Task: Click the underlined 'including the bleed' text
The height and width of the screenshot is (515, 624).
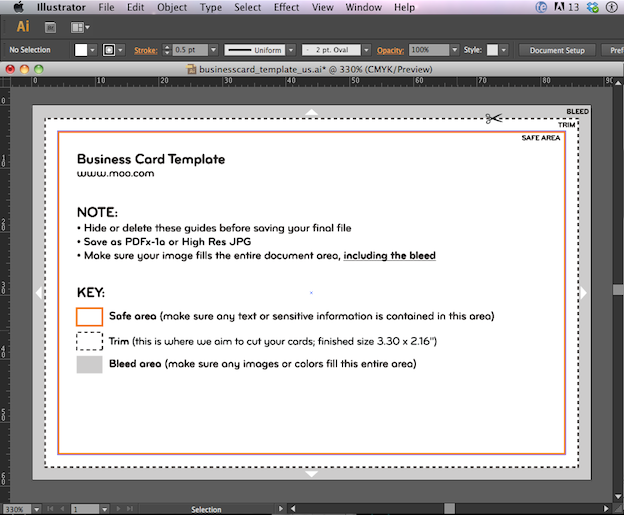Action: coord(390,256)
